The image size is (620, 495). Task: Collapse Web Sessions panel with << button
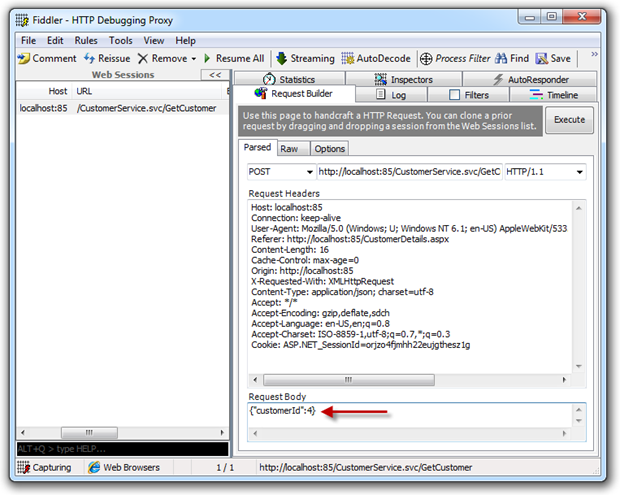pyautogui.click(x=215, y=75)
